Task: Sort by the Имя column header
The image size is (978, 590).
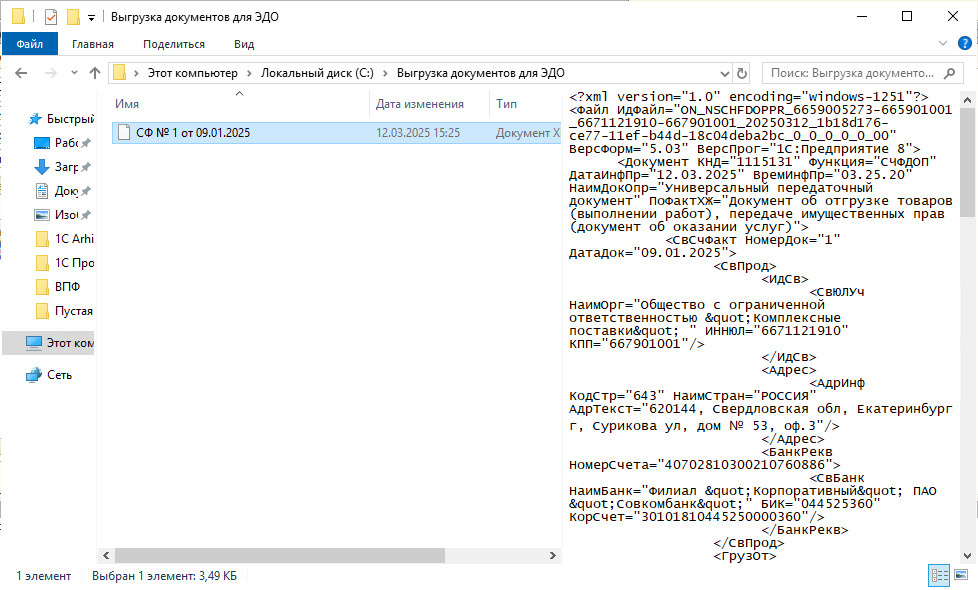Action: tap(241, 104)
